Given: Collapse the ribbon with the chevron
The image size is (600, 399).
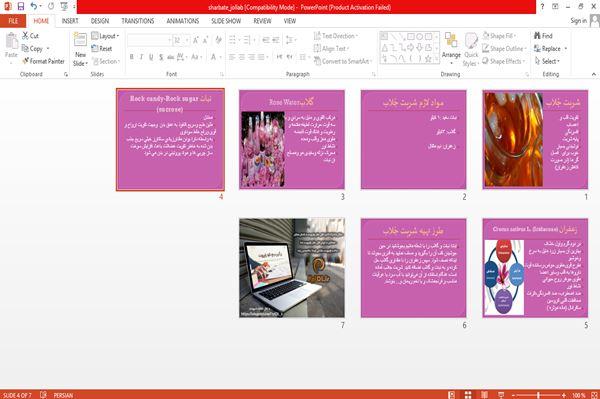Looking at the screenshot, I should click(593, 74).
